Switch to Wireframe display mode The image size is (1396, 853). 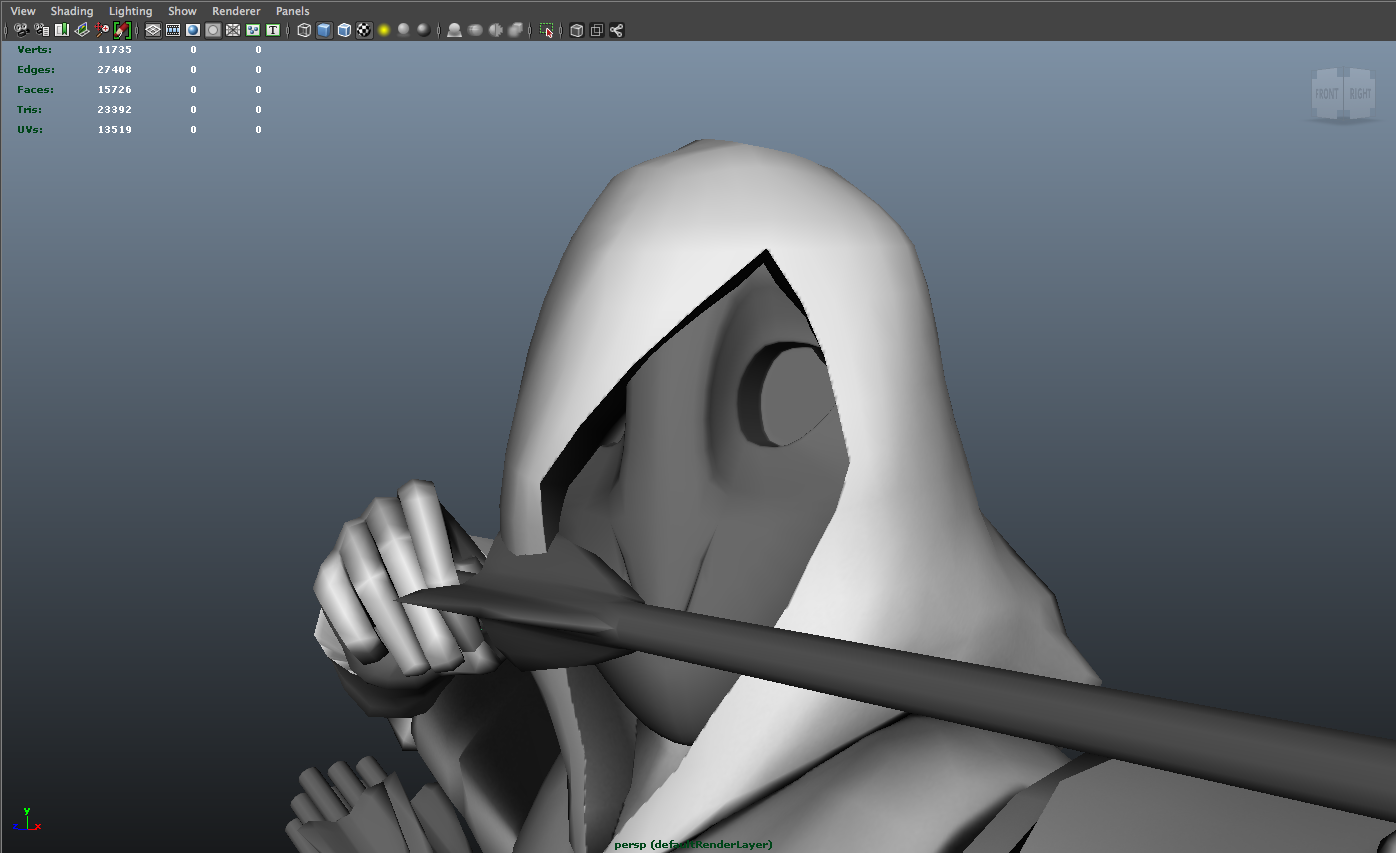point(304,30)
